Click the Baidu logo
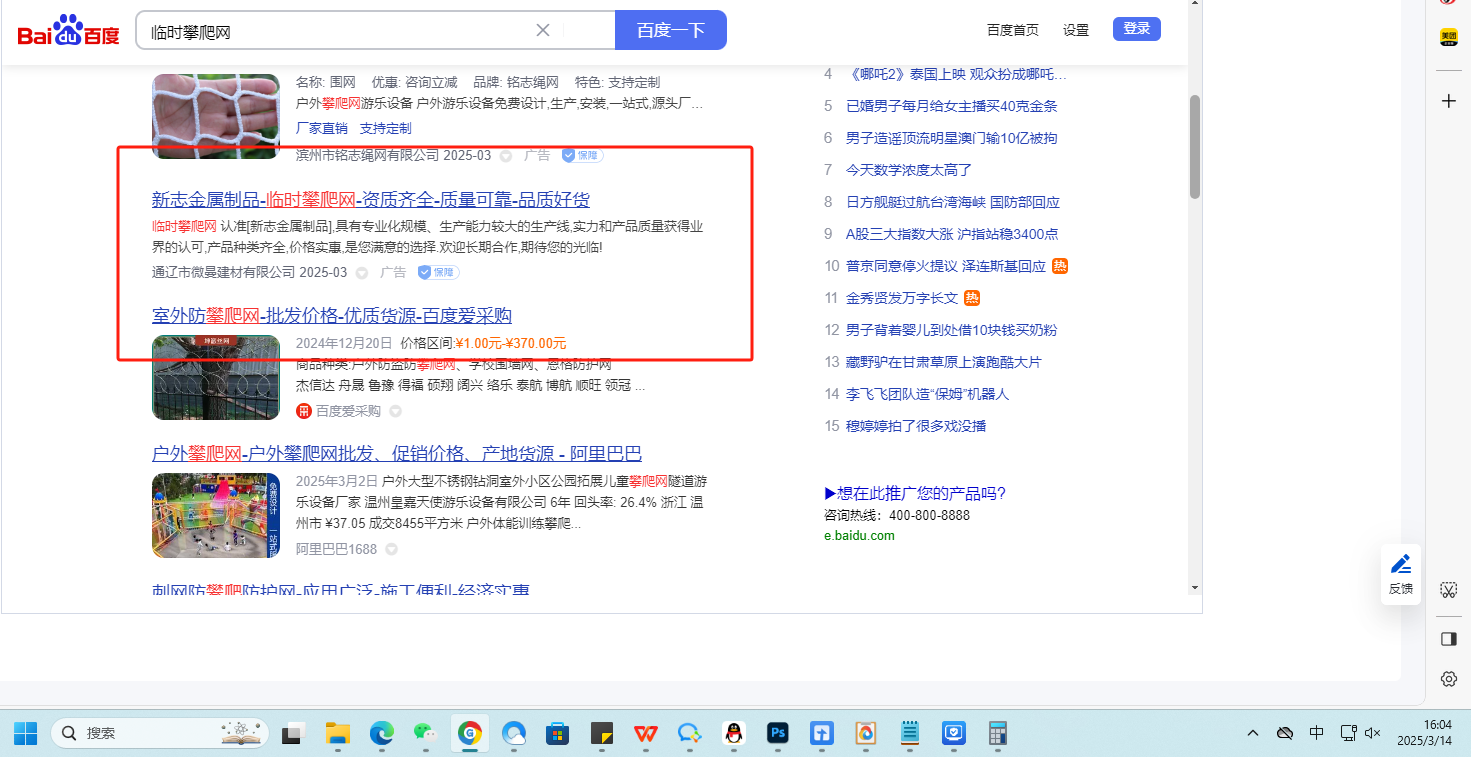Screen dimensions: 1471x757 68,31
